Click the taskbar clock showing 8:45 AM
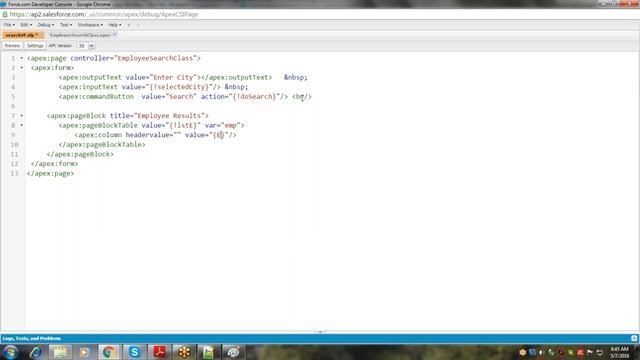The width and height of the screenshot is (640, 360). 620,353
